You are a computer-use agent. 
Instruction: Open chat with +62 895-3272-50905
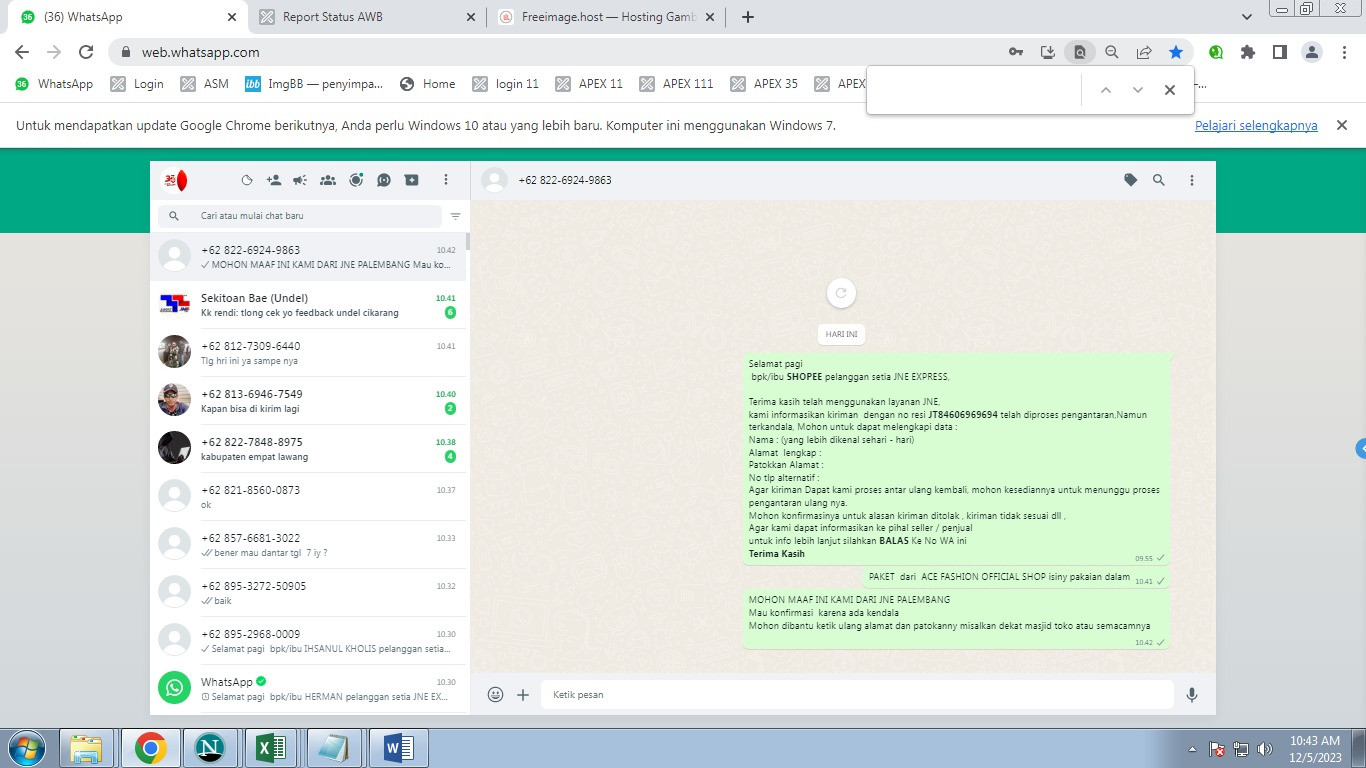308,592
